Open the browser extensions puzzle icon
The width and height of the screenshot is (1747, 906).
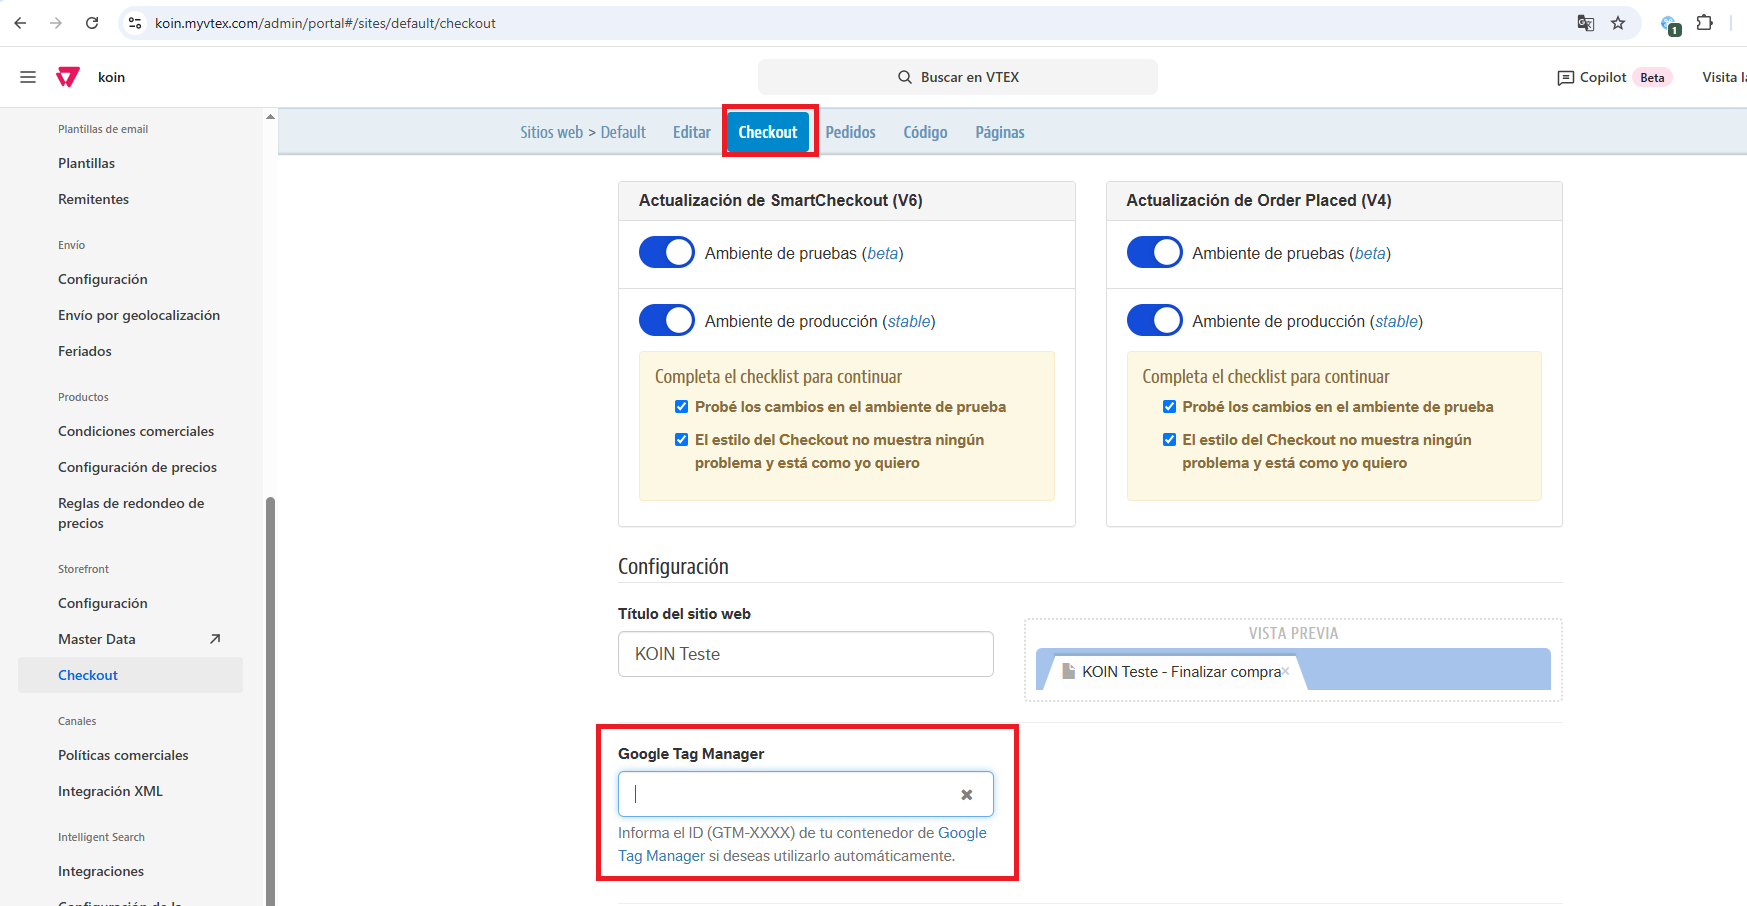pyautogui.click(x=1705, y=22)
